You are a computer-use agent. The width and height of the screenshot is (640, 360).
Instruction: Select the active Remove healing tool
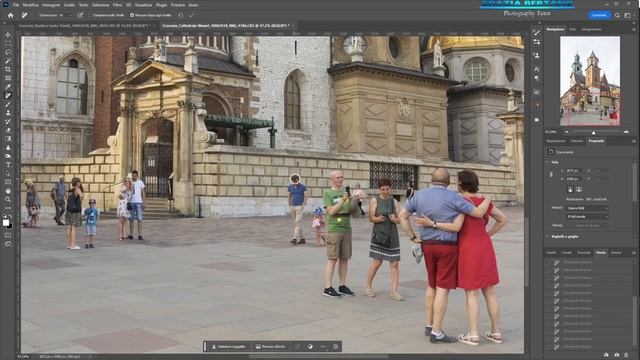(8, 95)
